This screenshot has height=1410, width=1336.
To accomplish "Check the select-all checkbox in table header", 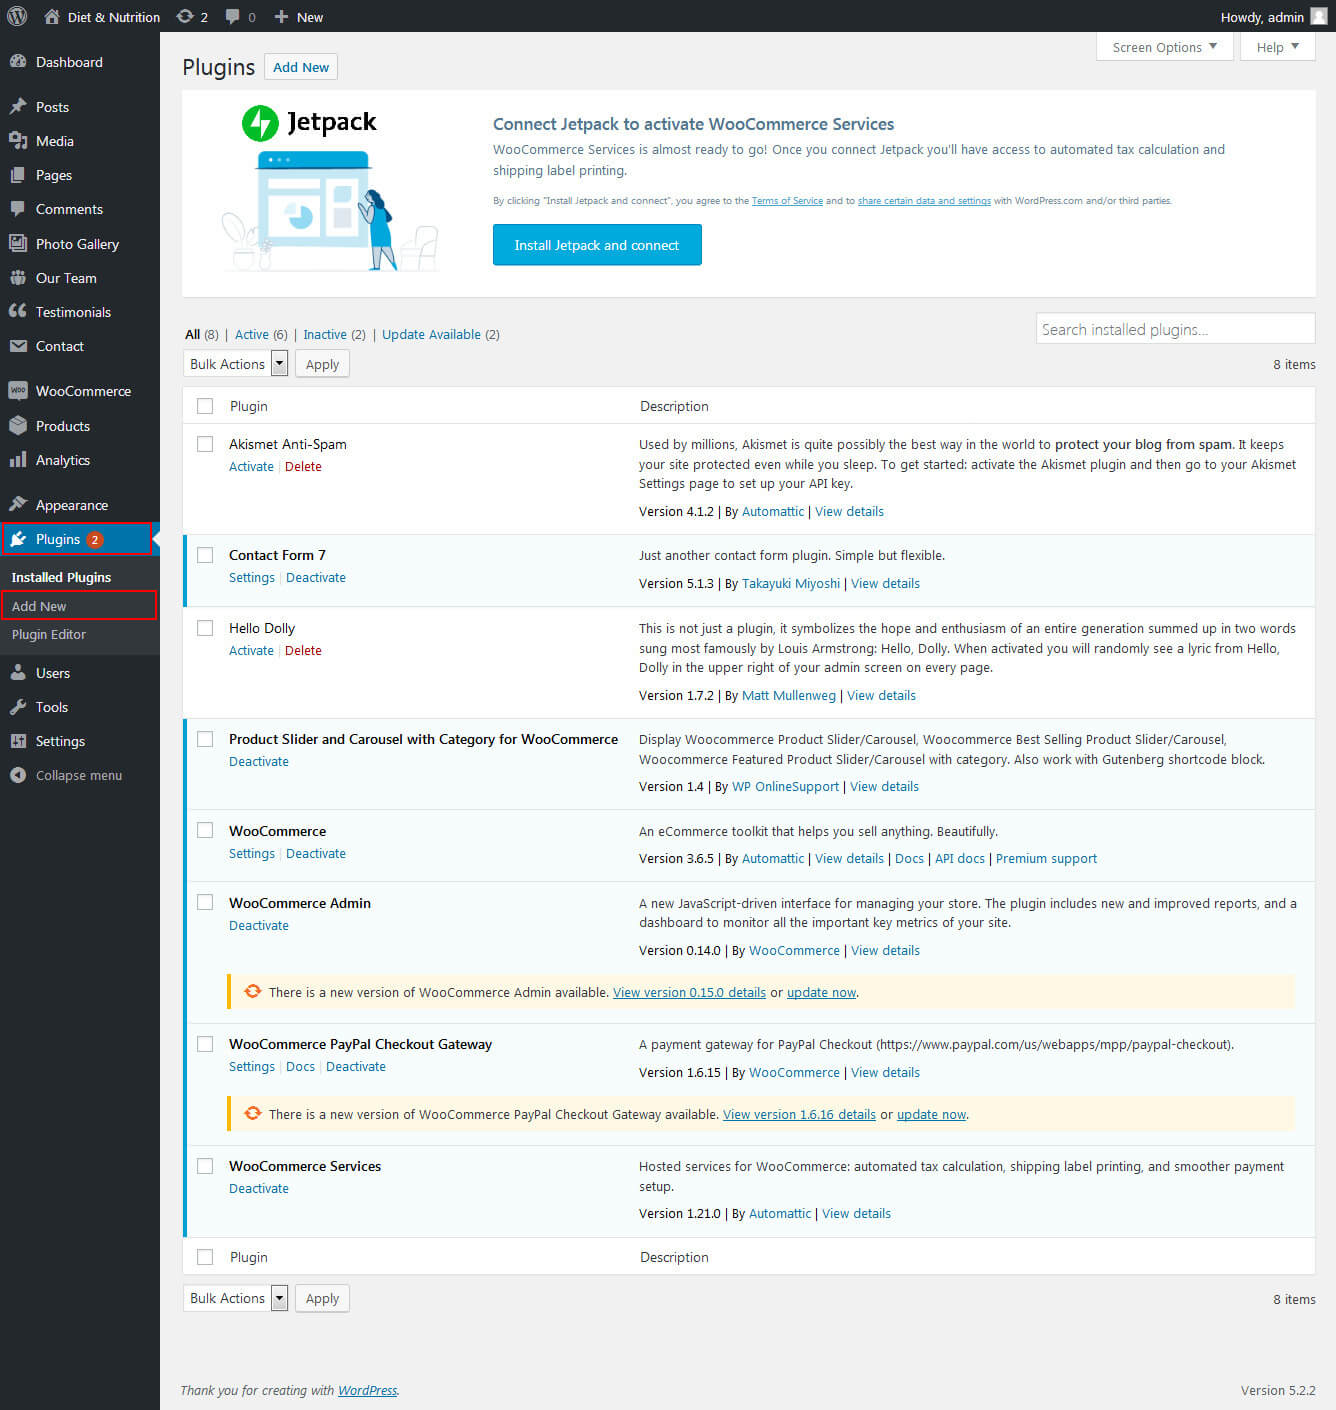I will pos(205,406).
